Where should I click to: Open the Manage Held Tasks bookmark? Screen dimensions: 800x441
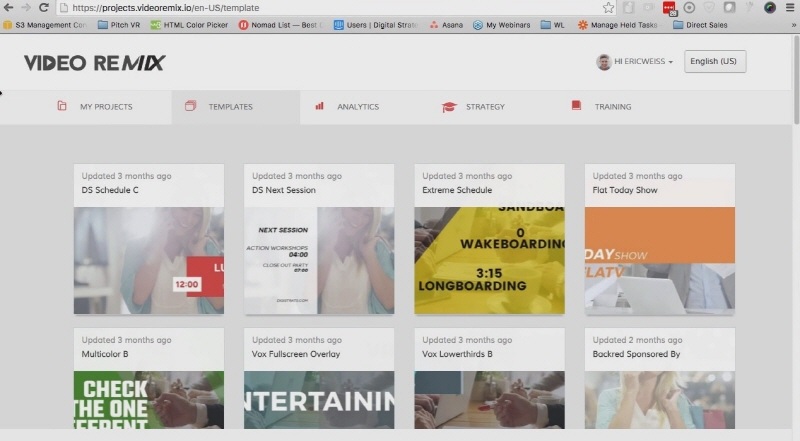618,25
